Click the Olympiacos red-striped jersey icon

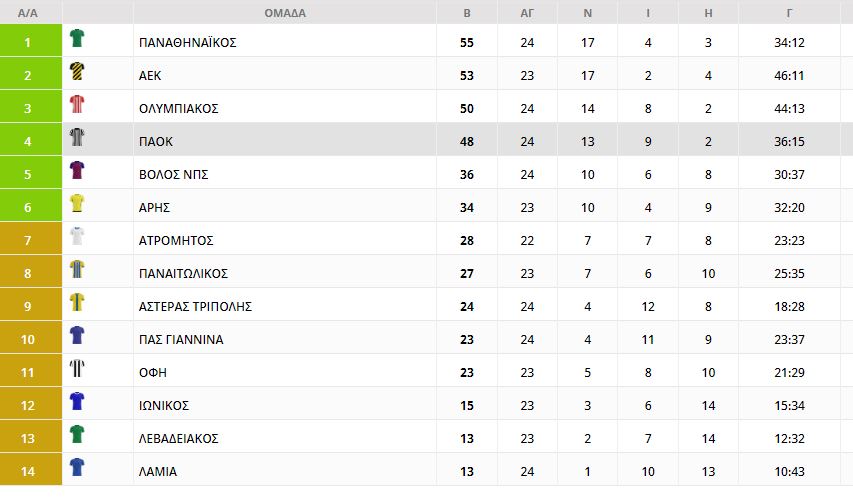click(77, 105)
